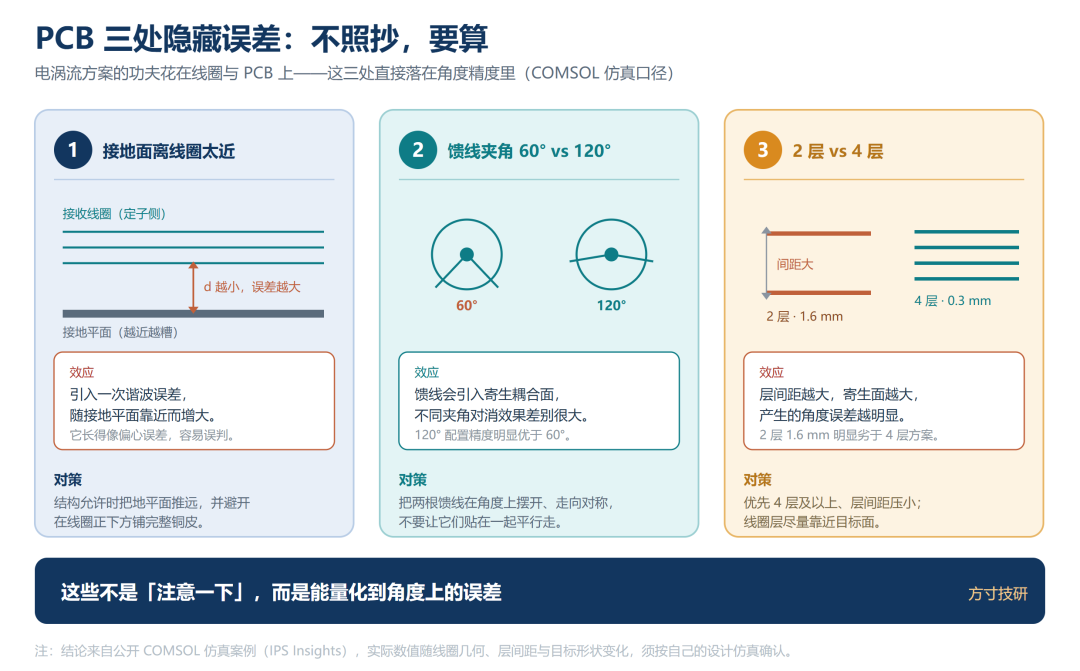The image size is (1080, 671).
Task: Select heading 馈线夹角 60° vs 120°
Action: [529, 151]
